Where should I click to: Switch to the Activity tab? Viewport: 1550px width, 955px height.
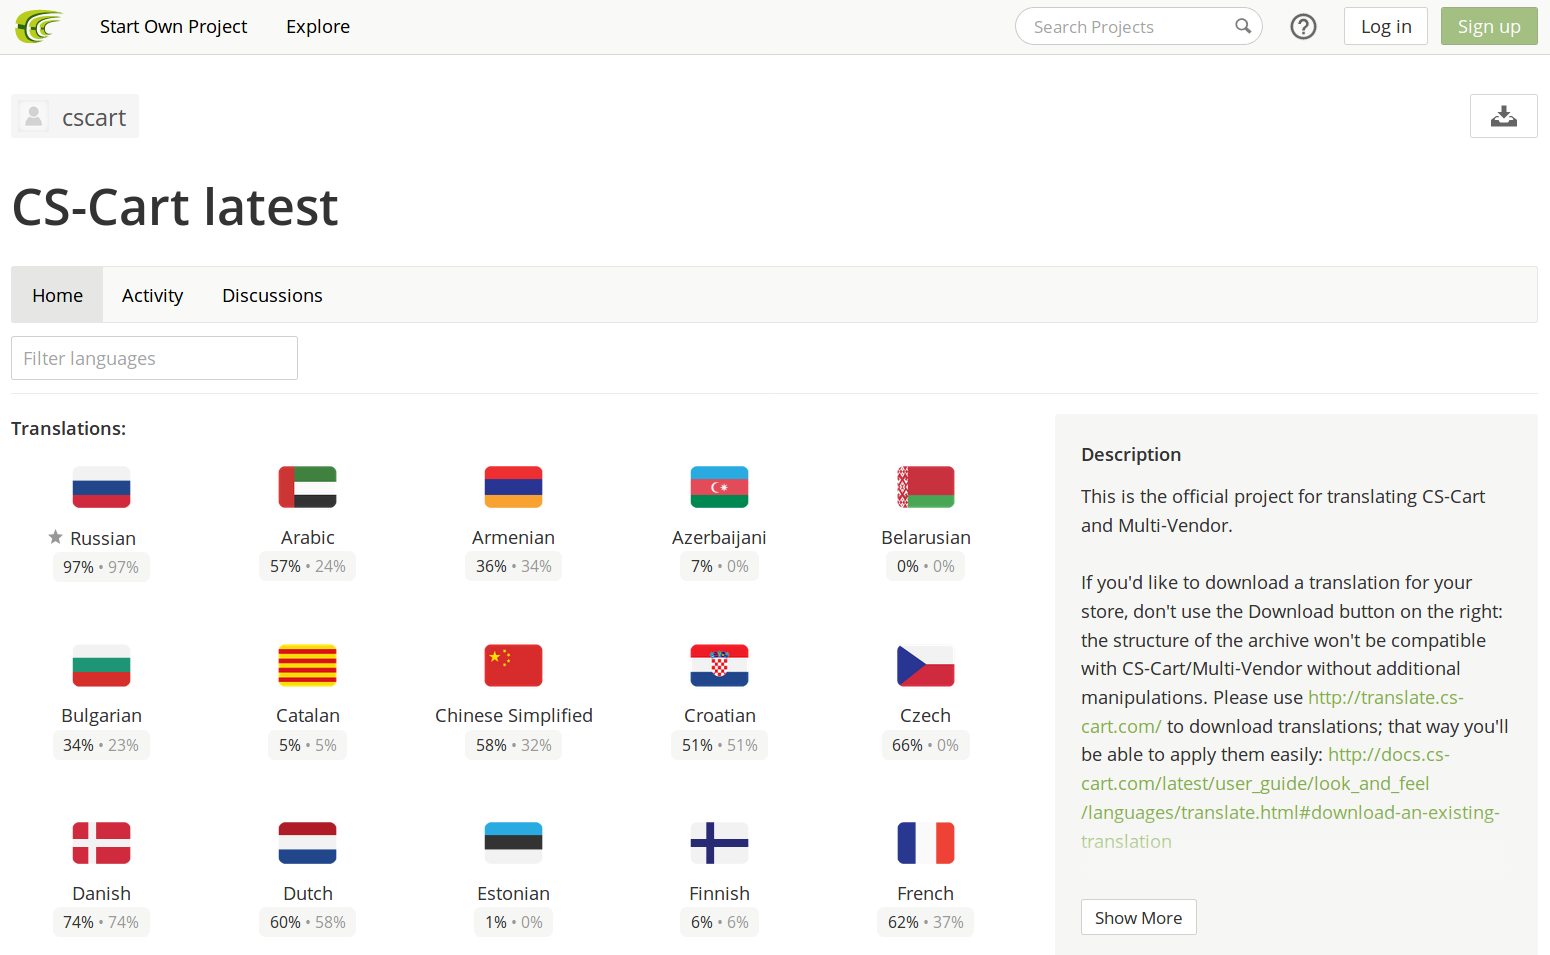coord(152,295)
